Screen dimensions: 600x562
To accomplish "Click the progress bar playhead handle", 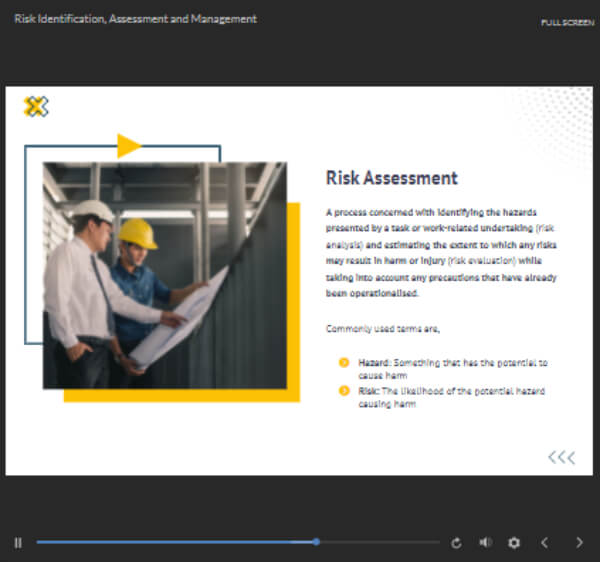I will [316, 542].
